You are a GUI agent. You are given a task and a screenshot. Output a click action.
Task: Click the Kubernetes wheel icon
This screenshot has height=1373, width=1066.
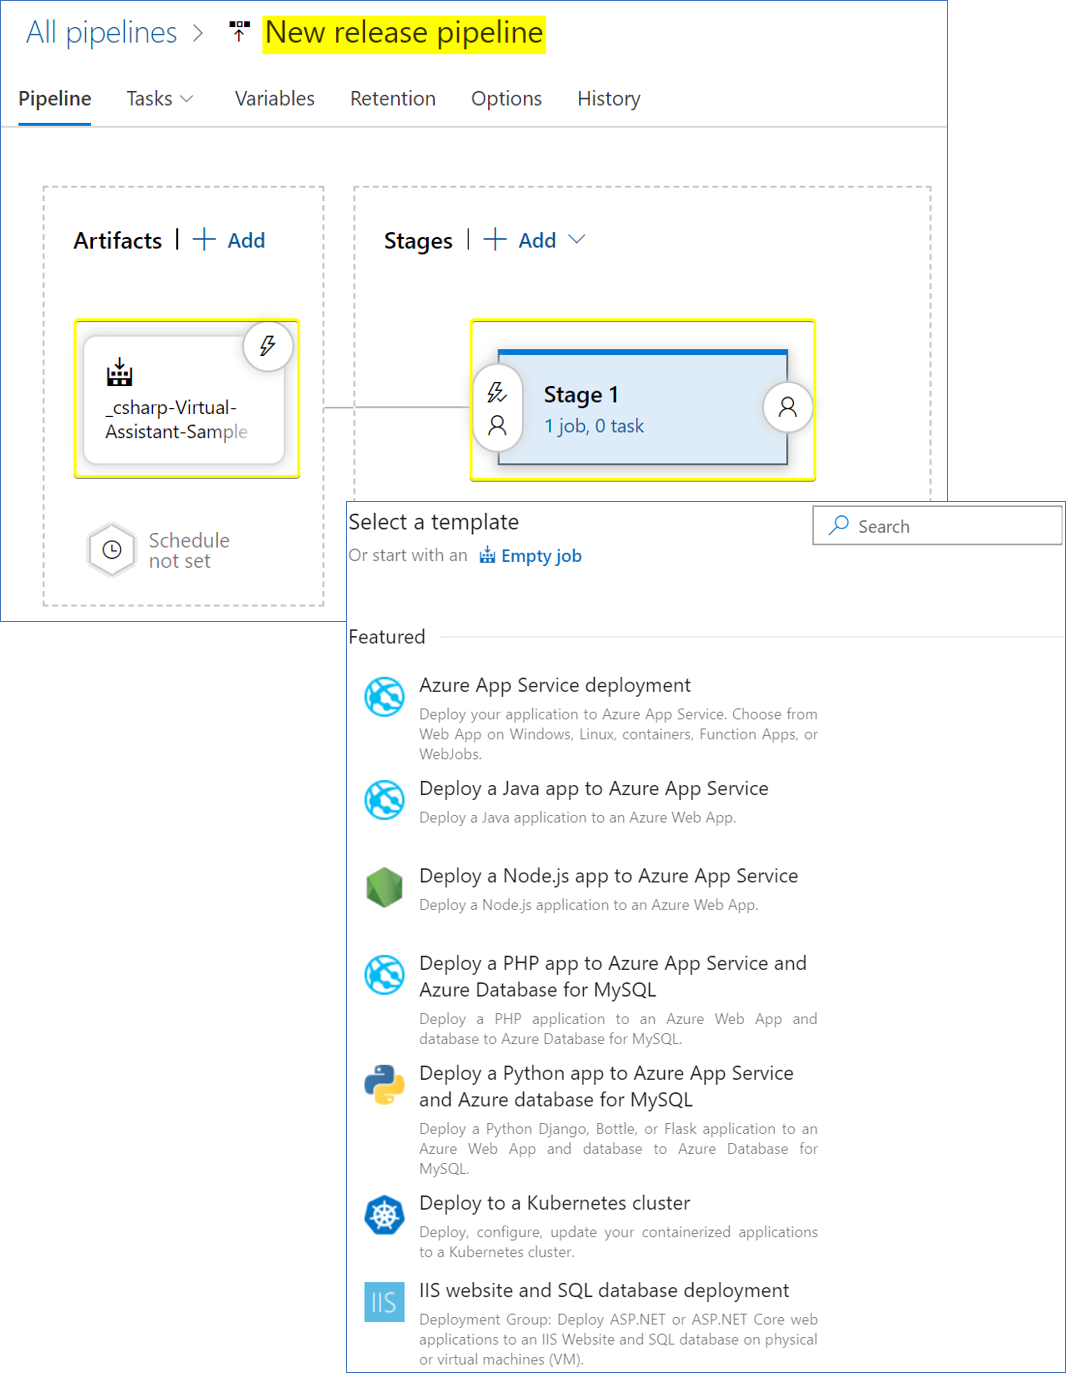coord(384,1215)
